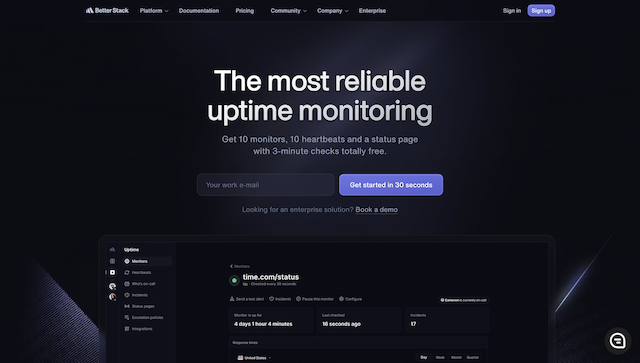Viewport: 640px width, 363px height.
Task: Go back via the Monitors chevron link
Action: (240, 266)
